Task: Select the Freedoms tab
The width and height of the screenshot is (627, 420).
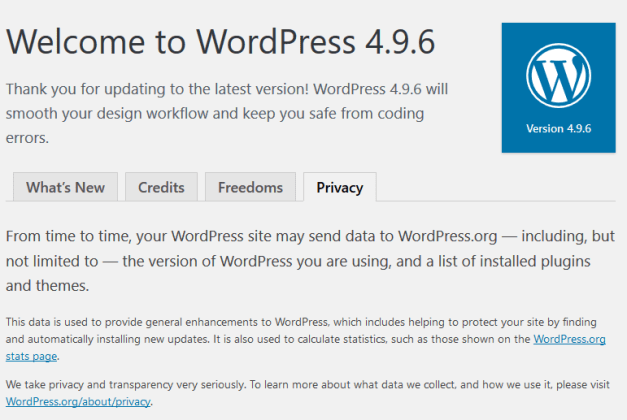Action: pyautogui.click(x=250, y=187)
